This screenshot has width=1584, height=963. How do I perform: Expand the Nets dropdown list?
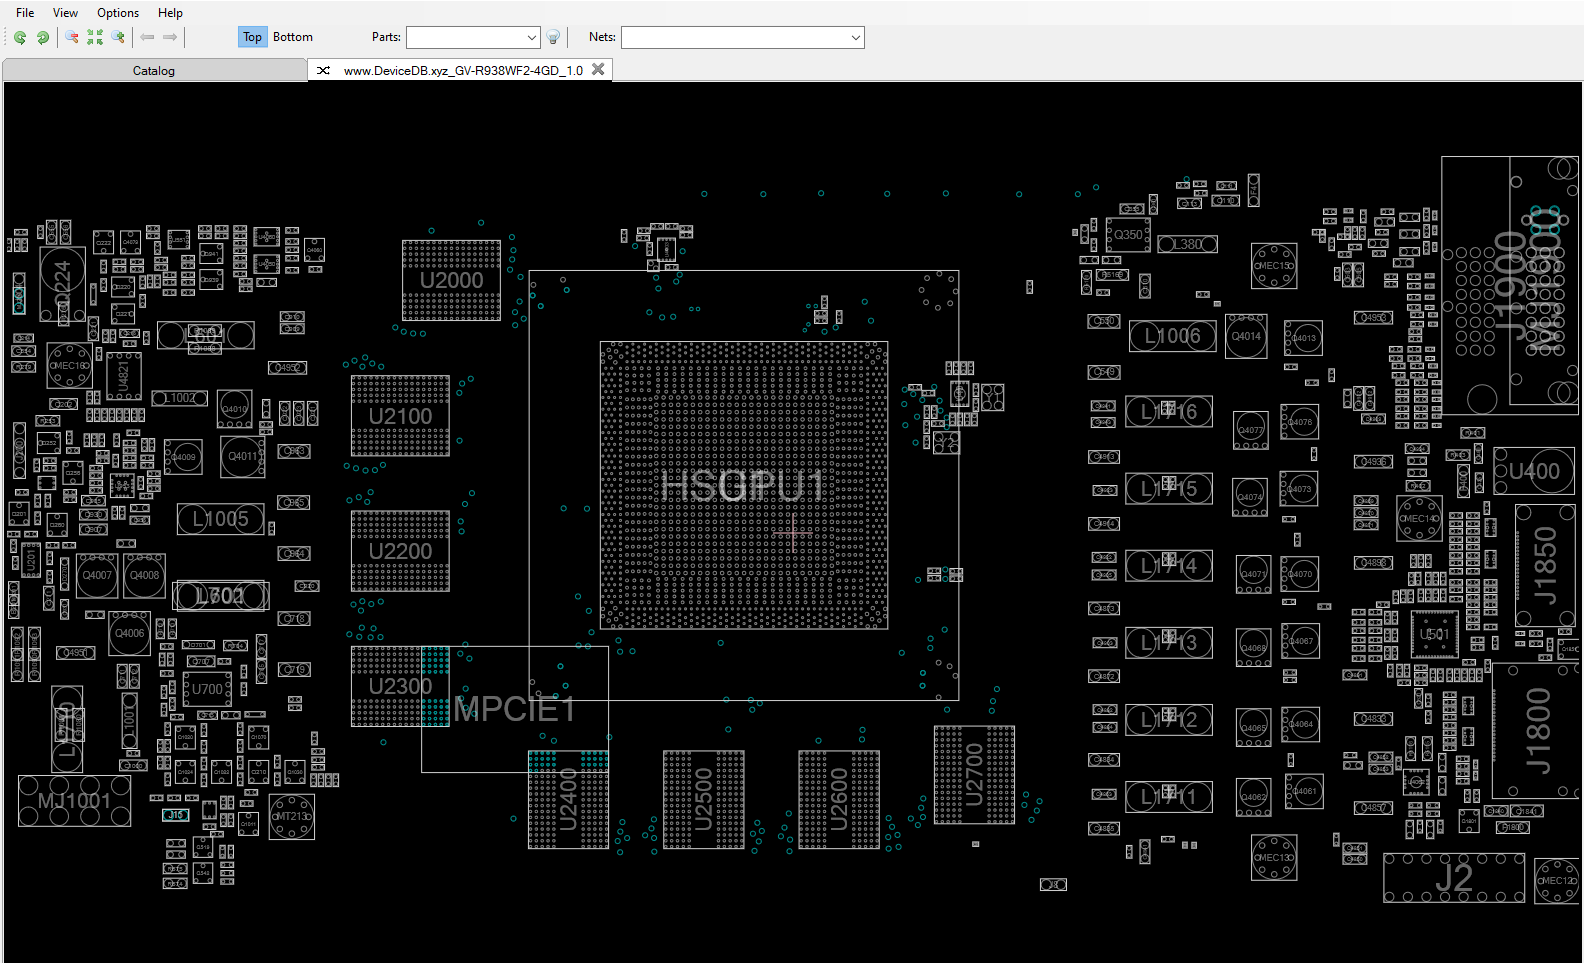(x=855, y=37)
